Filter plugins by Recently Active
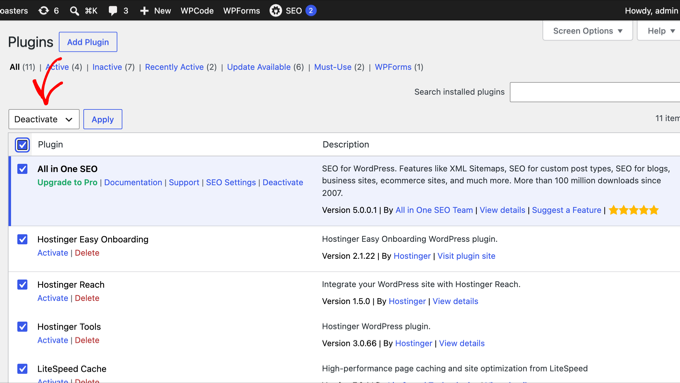 [174, 67]
